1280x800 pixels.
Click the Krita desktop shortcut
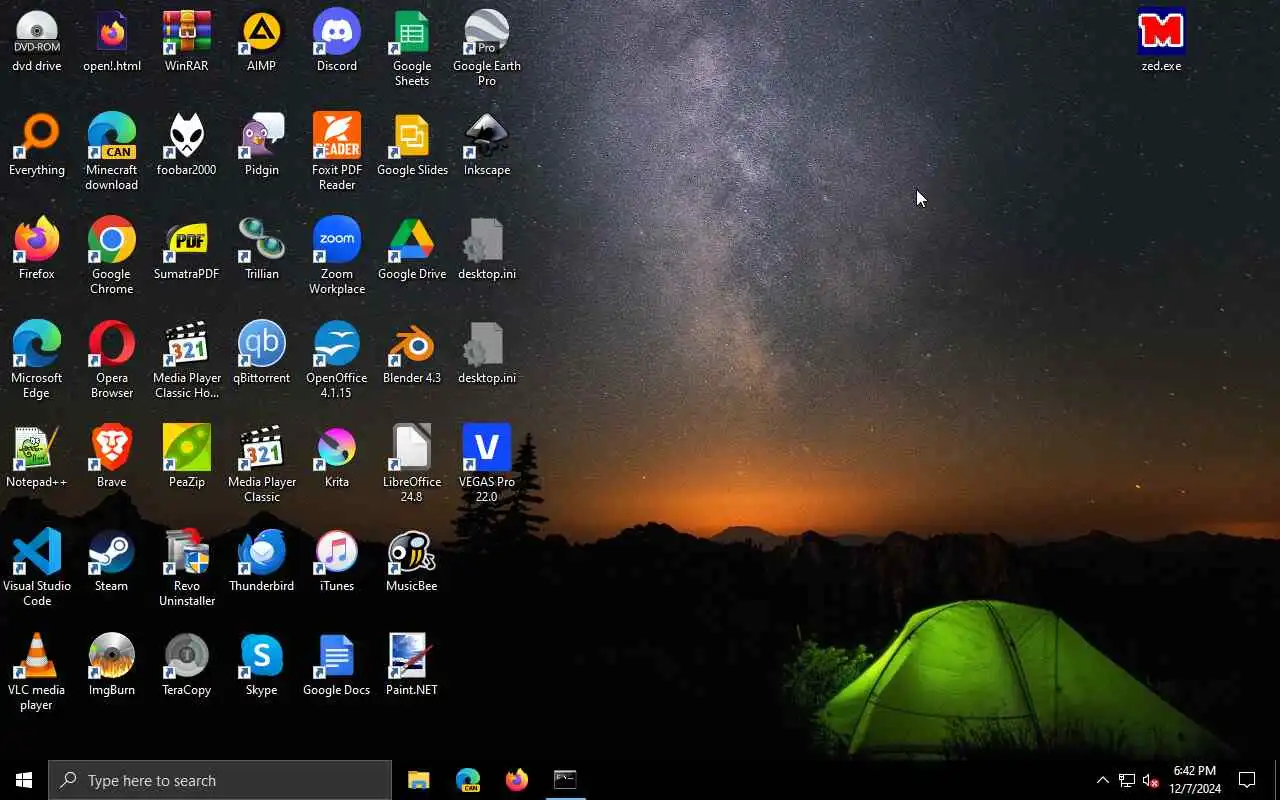pyautogui.click(x=337, y=457)
